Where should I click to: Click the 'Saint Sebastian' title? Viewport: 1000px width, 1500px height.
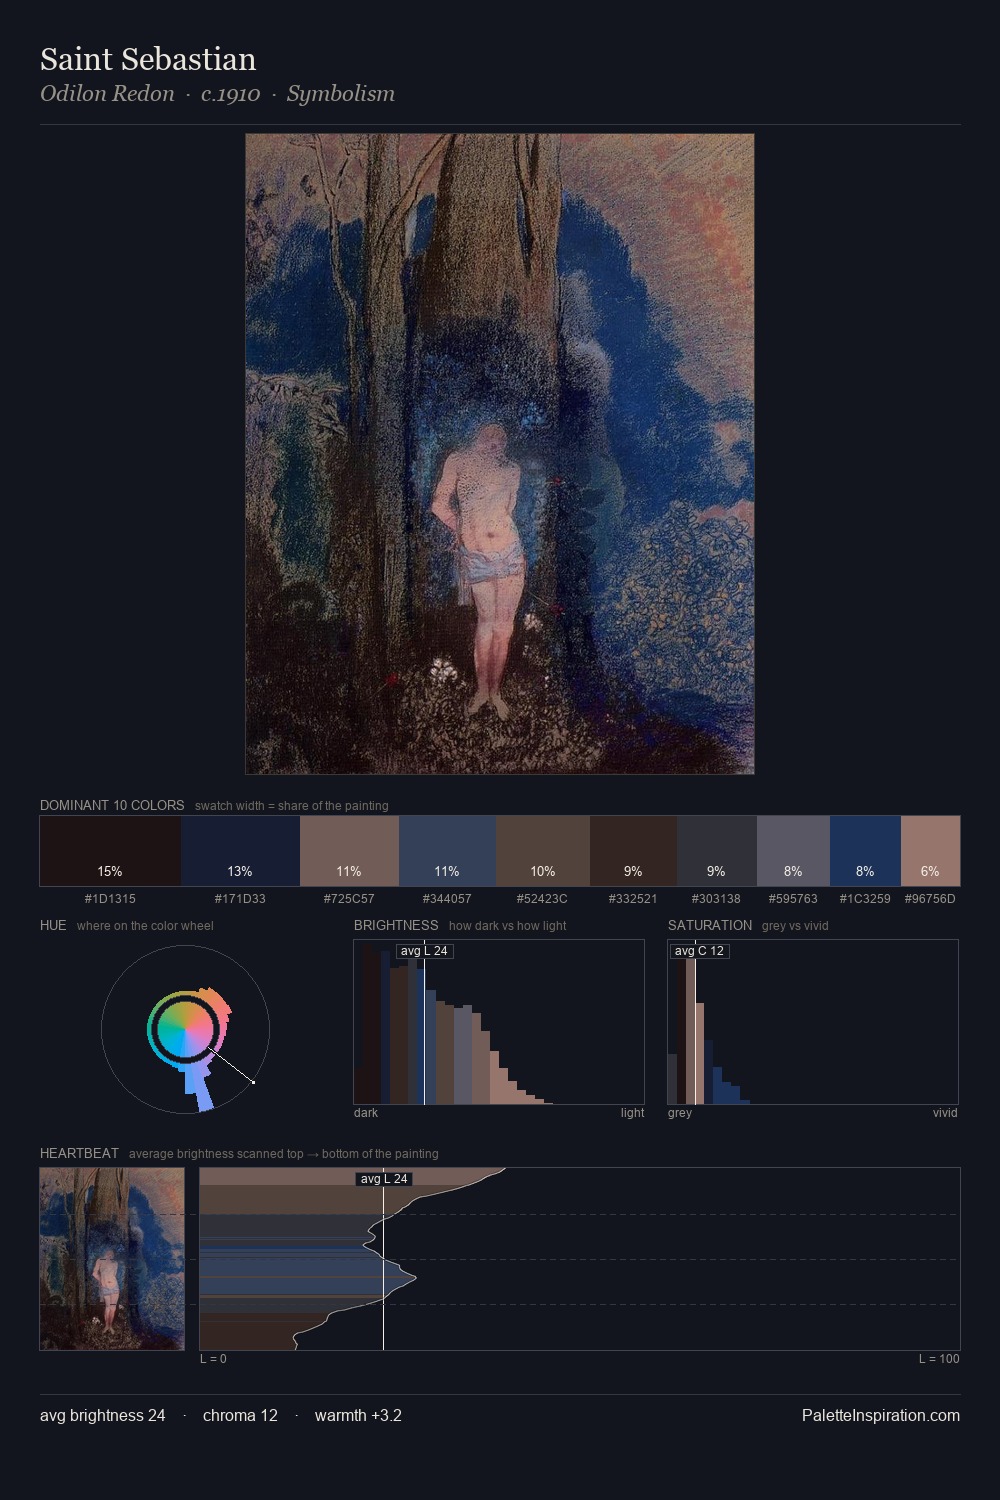tap(148, 59)
